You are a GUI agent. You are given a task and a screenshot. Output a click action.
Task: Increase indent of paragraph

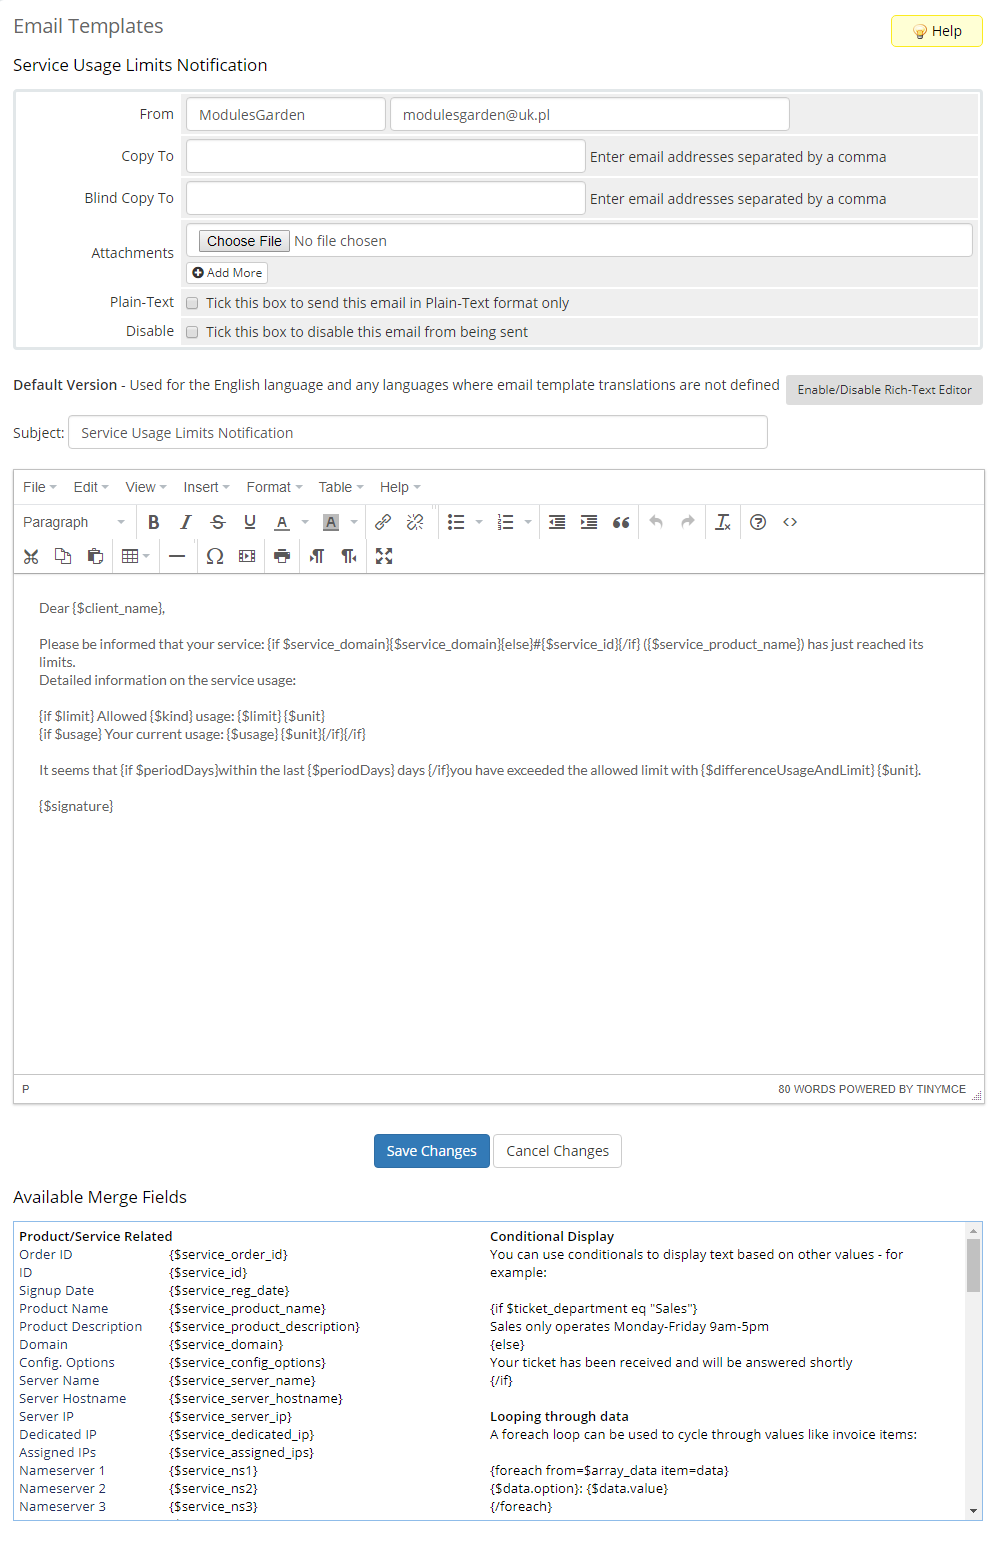point(589,522)
